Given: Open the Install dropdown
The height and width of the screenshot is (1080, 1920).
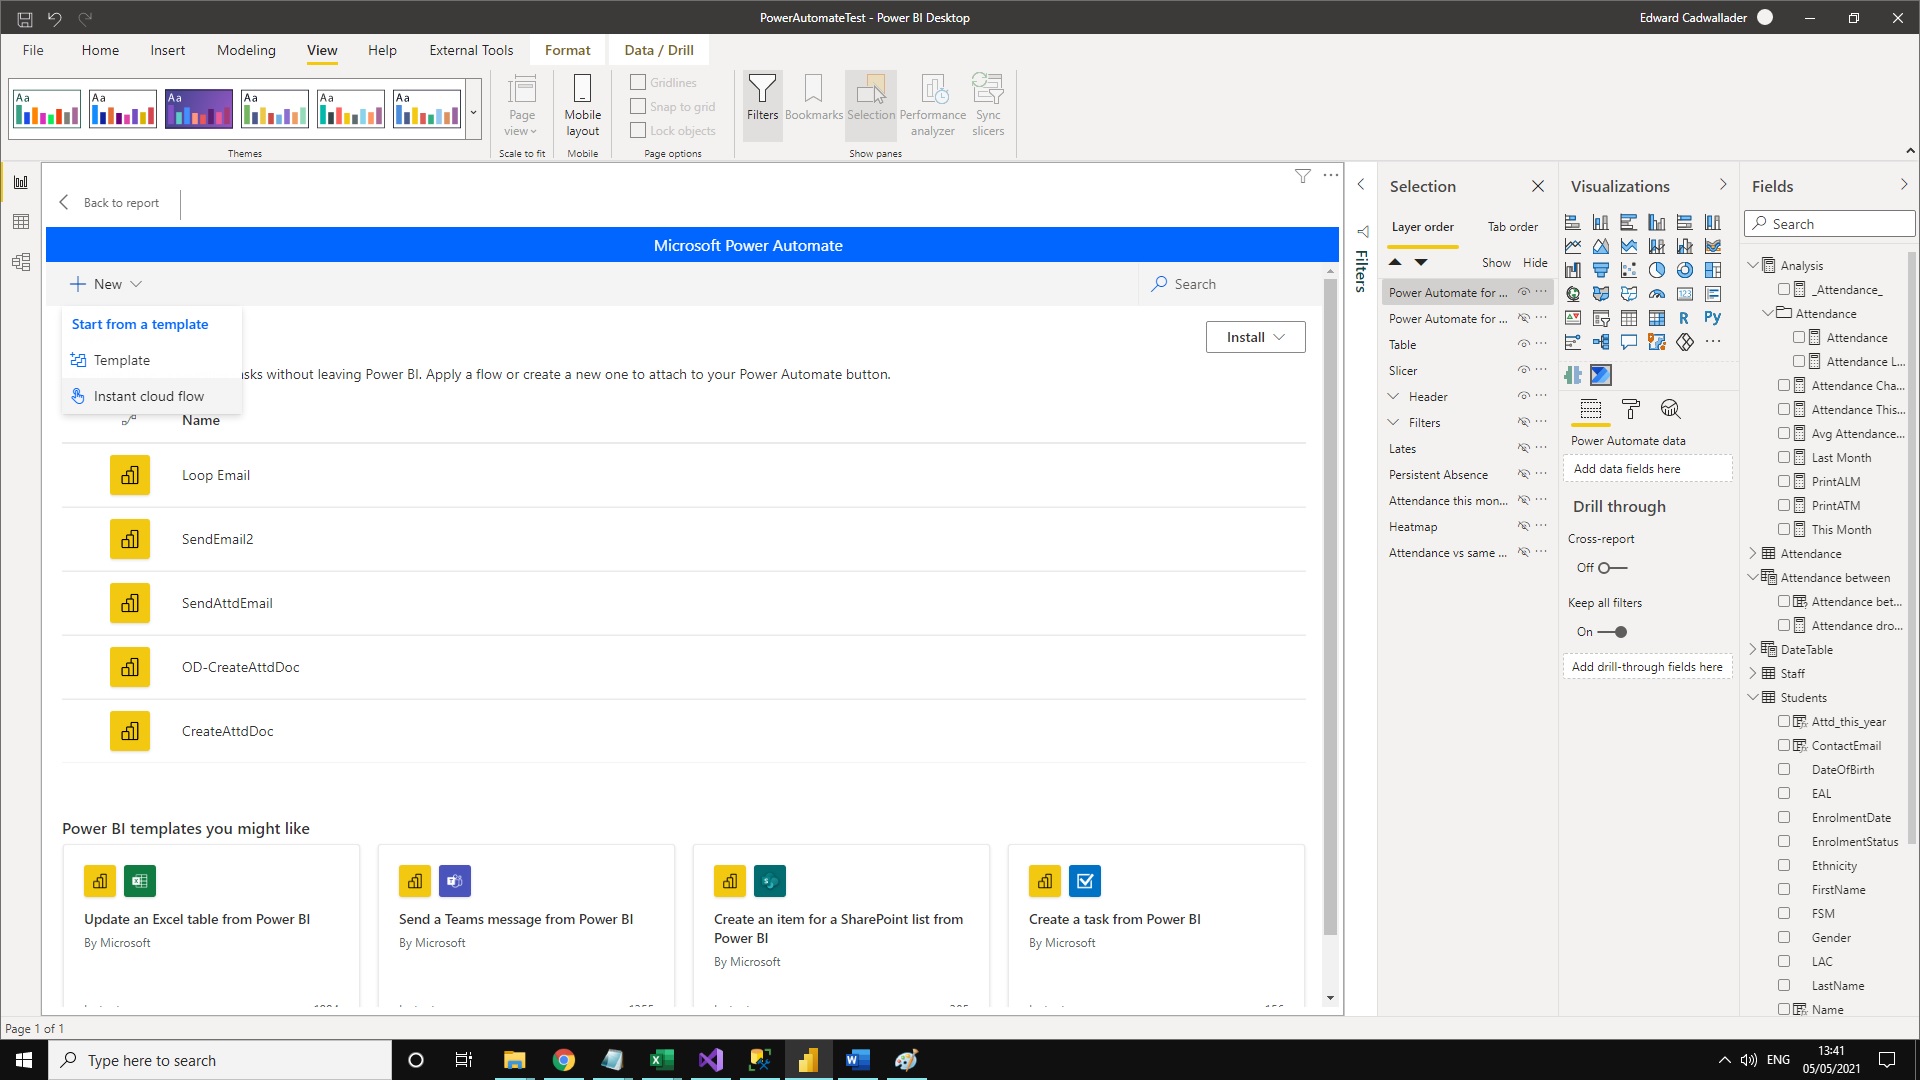Looking at the screenshot, I should coord(1255,337).
